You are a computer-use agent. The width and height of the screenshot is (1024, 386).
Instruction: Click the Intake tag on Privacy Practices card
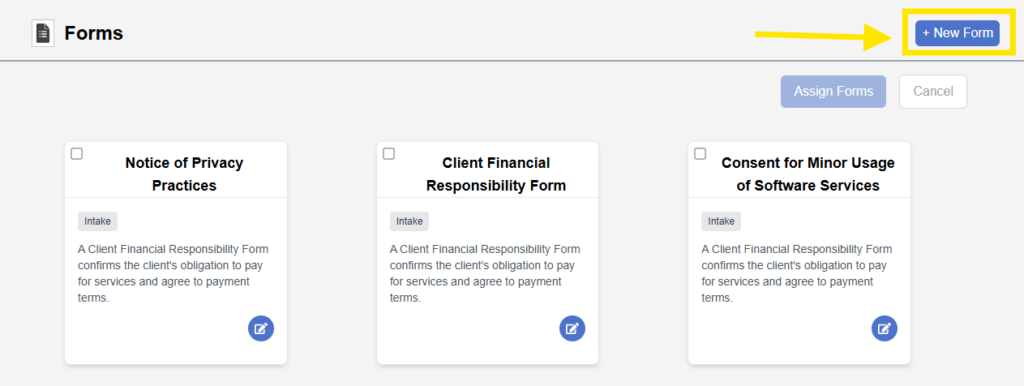(97, 221)
